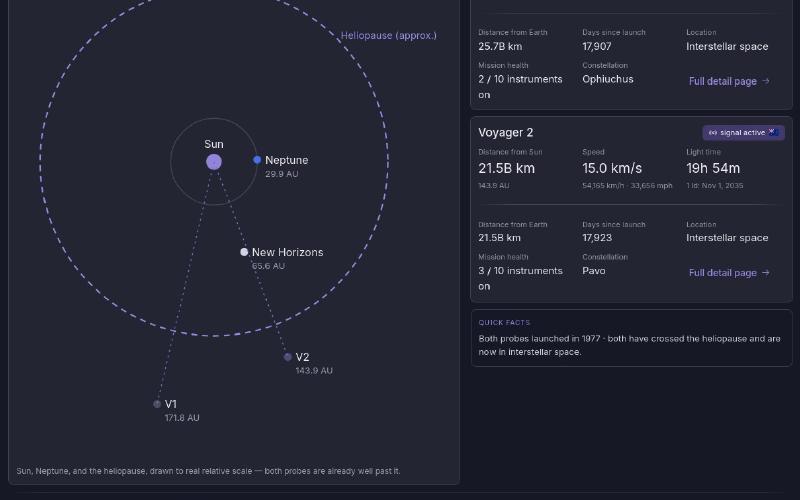Click the 21.5B km distance from Earth value
Viewport: 800px width, 500px height.
(x=499, y=238)
